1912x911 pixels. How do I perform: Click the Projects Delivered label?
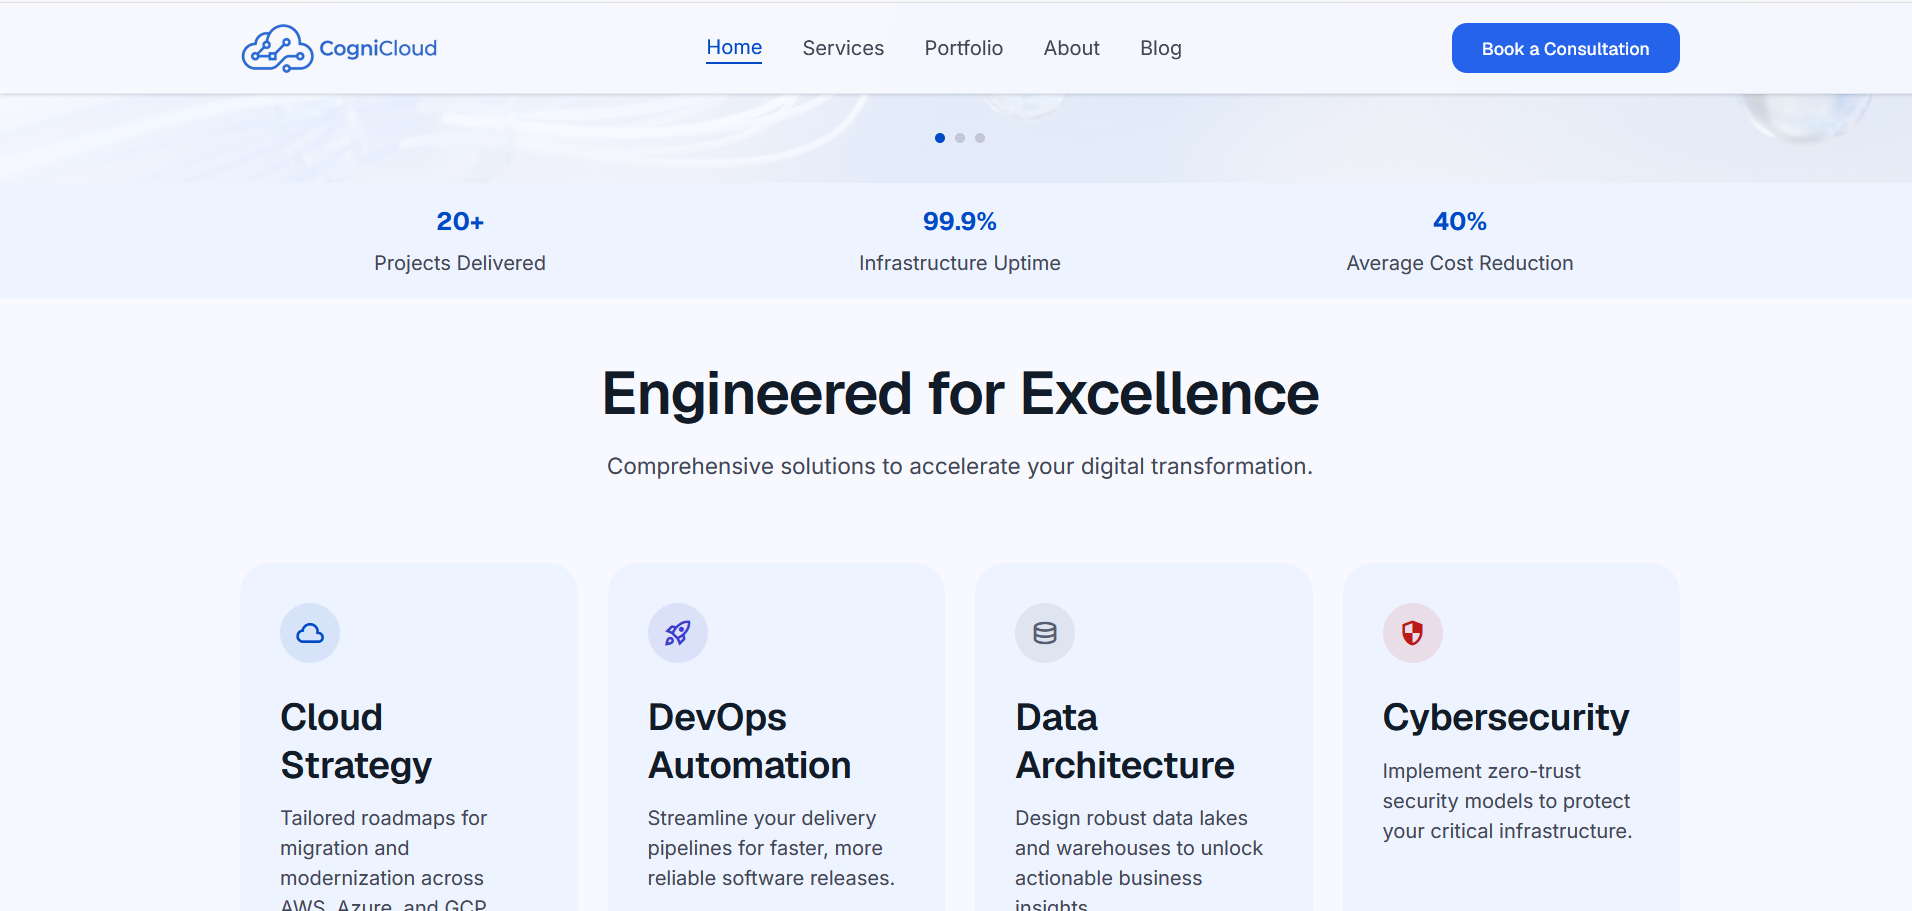(x=460, y=263)
